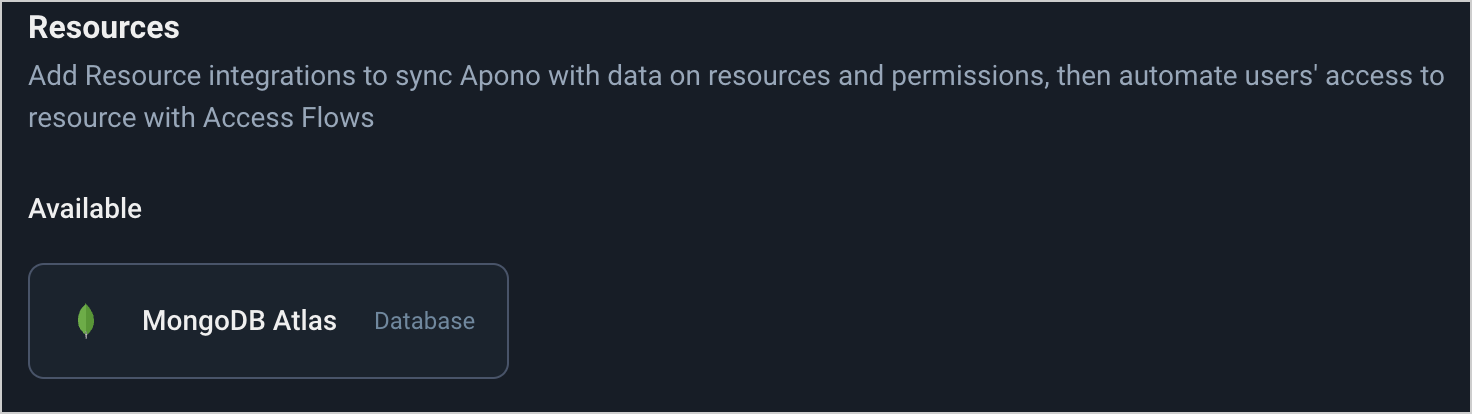Image resolution: width=1472 pixels, height=414 pixels.
Task: Click the Resources heading
Action: click(104, 28)
